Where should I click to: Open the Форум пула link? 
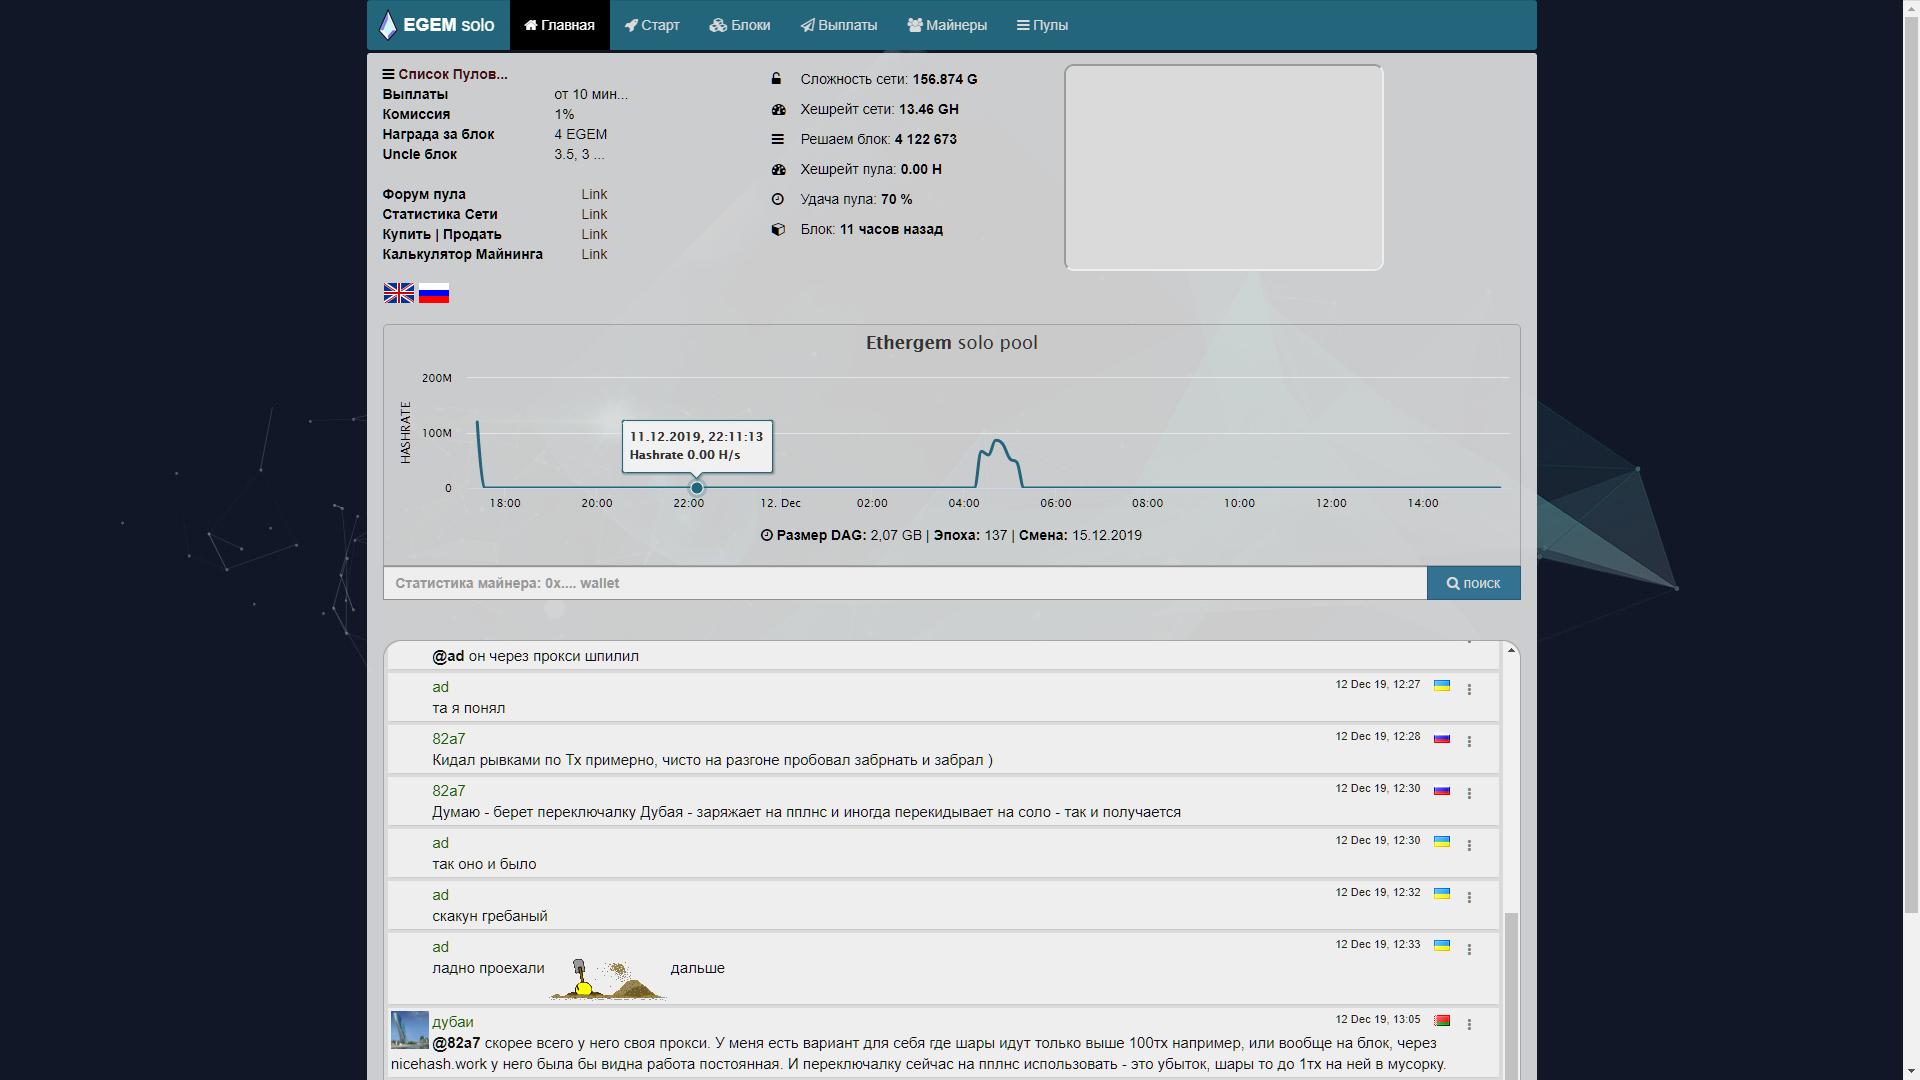[594, 194]
